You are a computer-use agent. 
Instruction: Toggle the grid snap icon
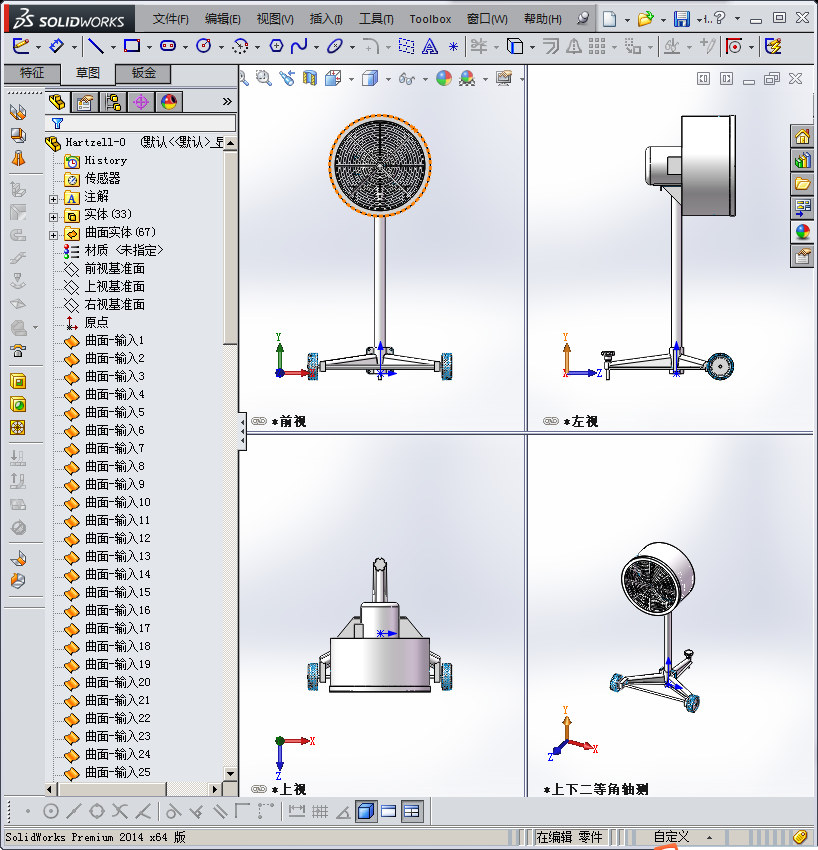tap(320, 812)
